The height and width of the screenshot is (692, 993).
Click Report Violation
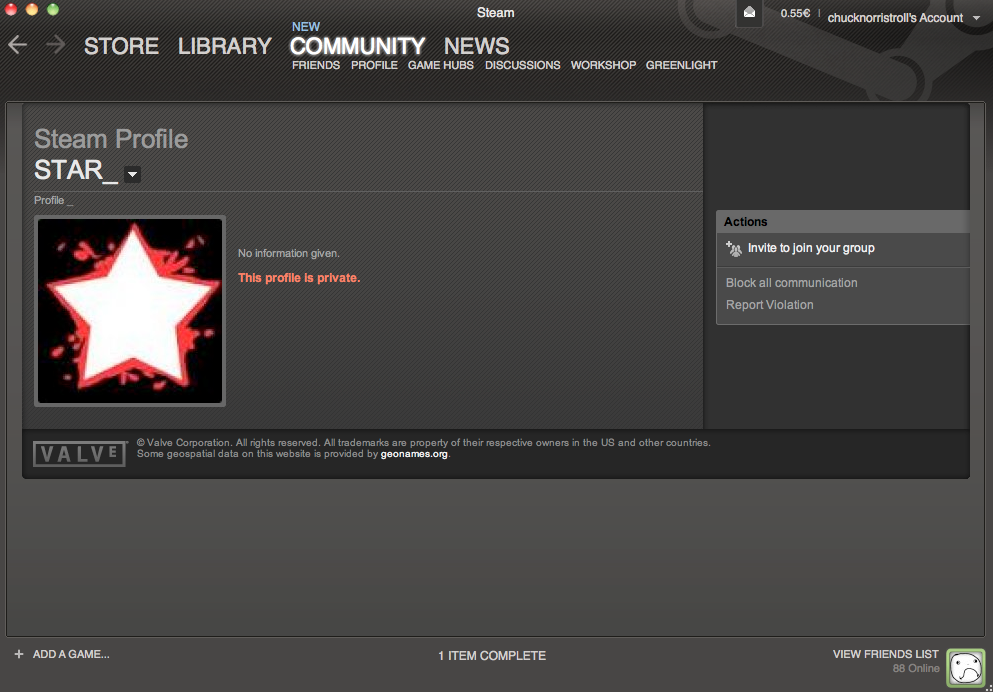tap(769, 305)
